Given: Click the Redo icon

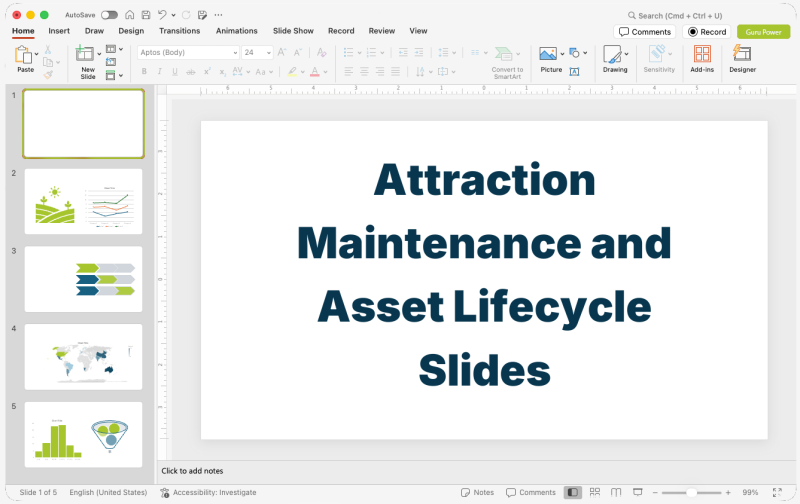Looking at the screenshot, I should (186, 15).
